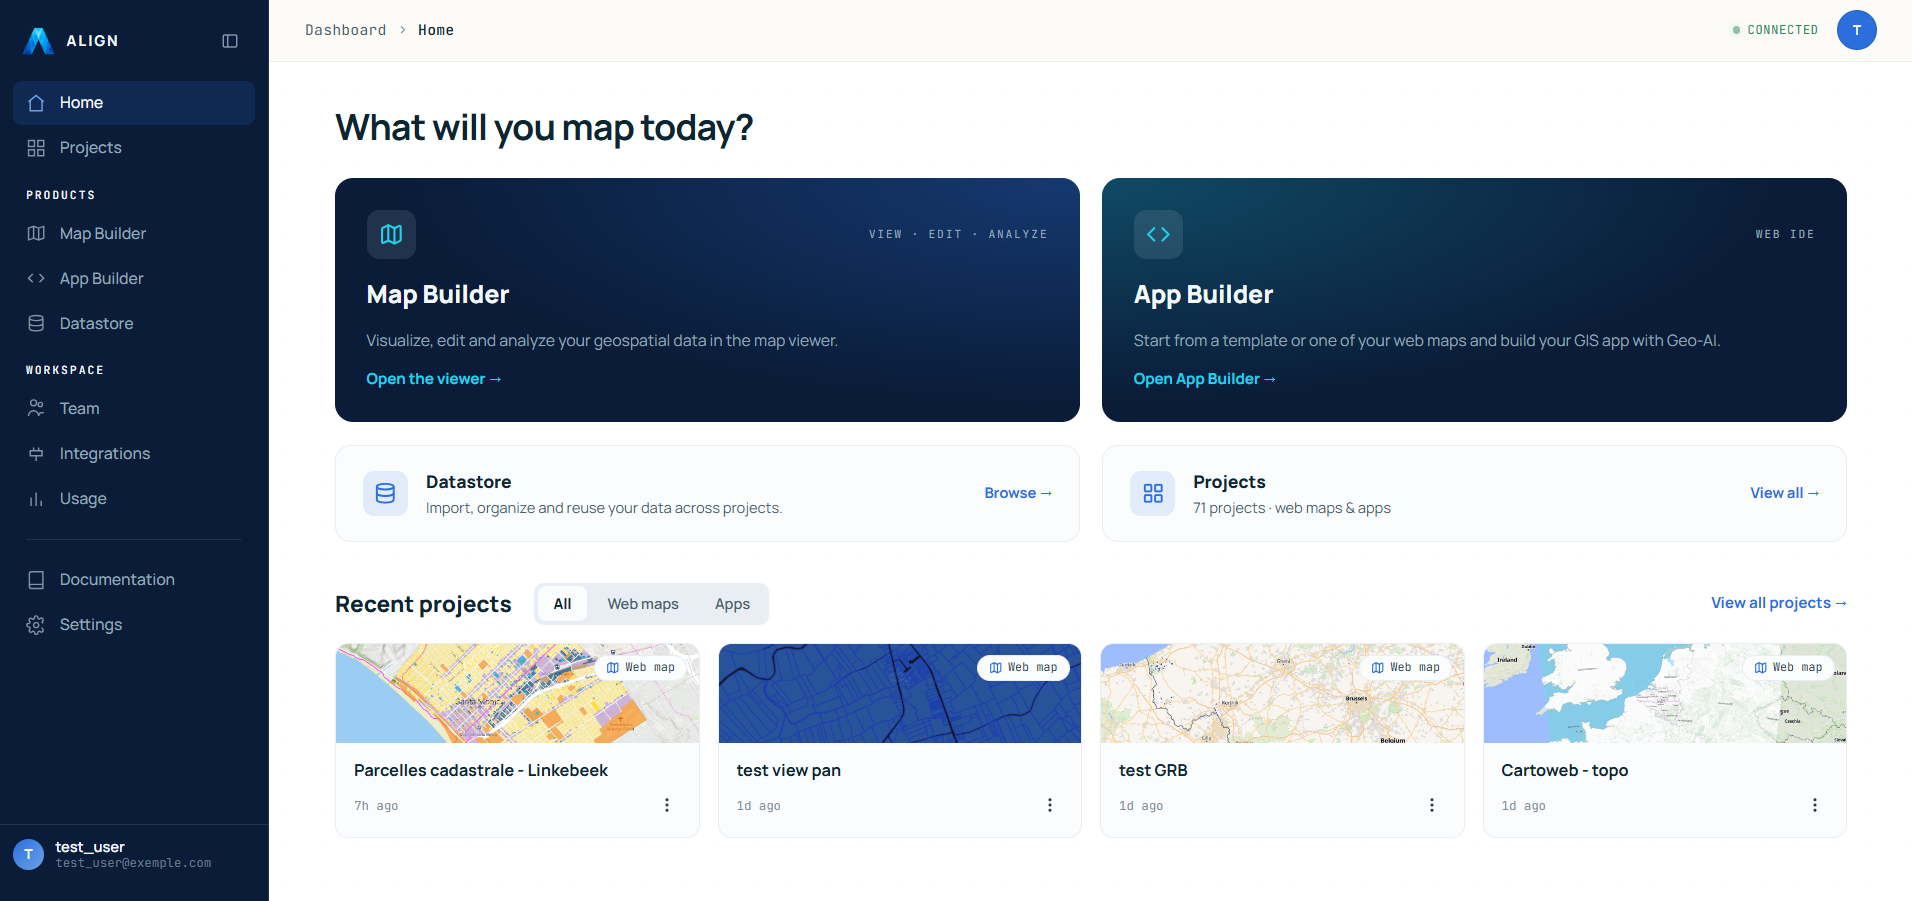Image resolution: width=1912 pixels, height=901 pixels.
Task: Open options menu for Cartoweb - topo
Action: pyautogui.click(x=1815, y=805)
